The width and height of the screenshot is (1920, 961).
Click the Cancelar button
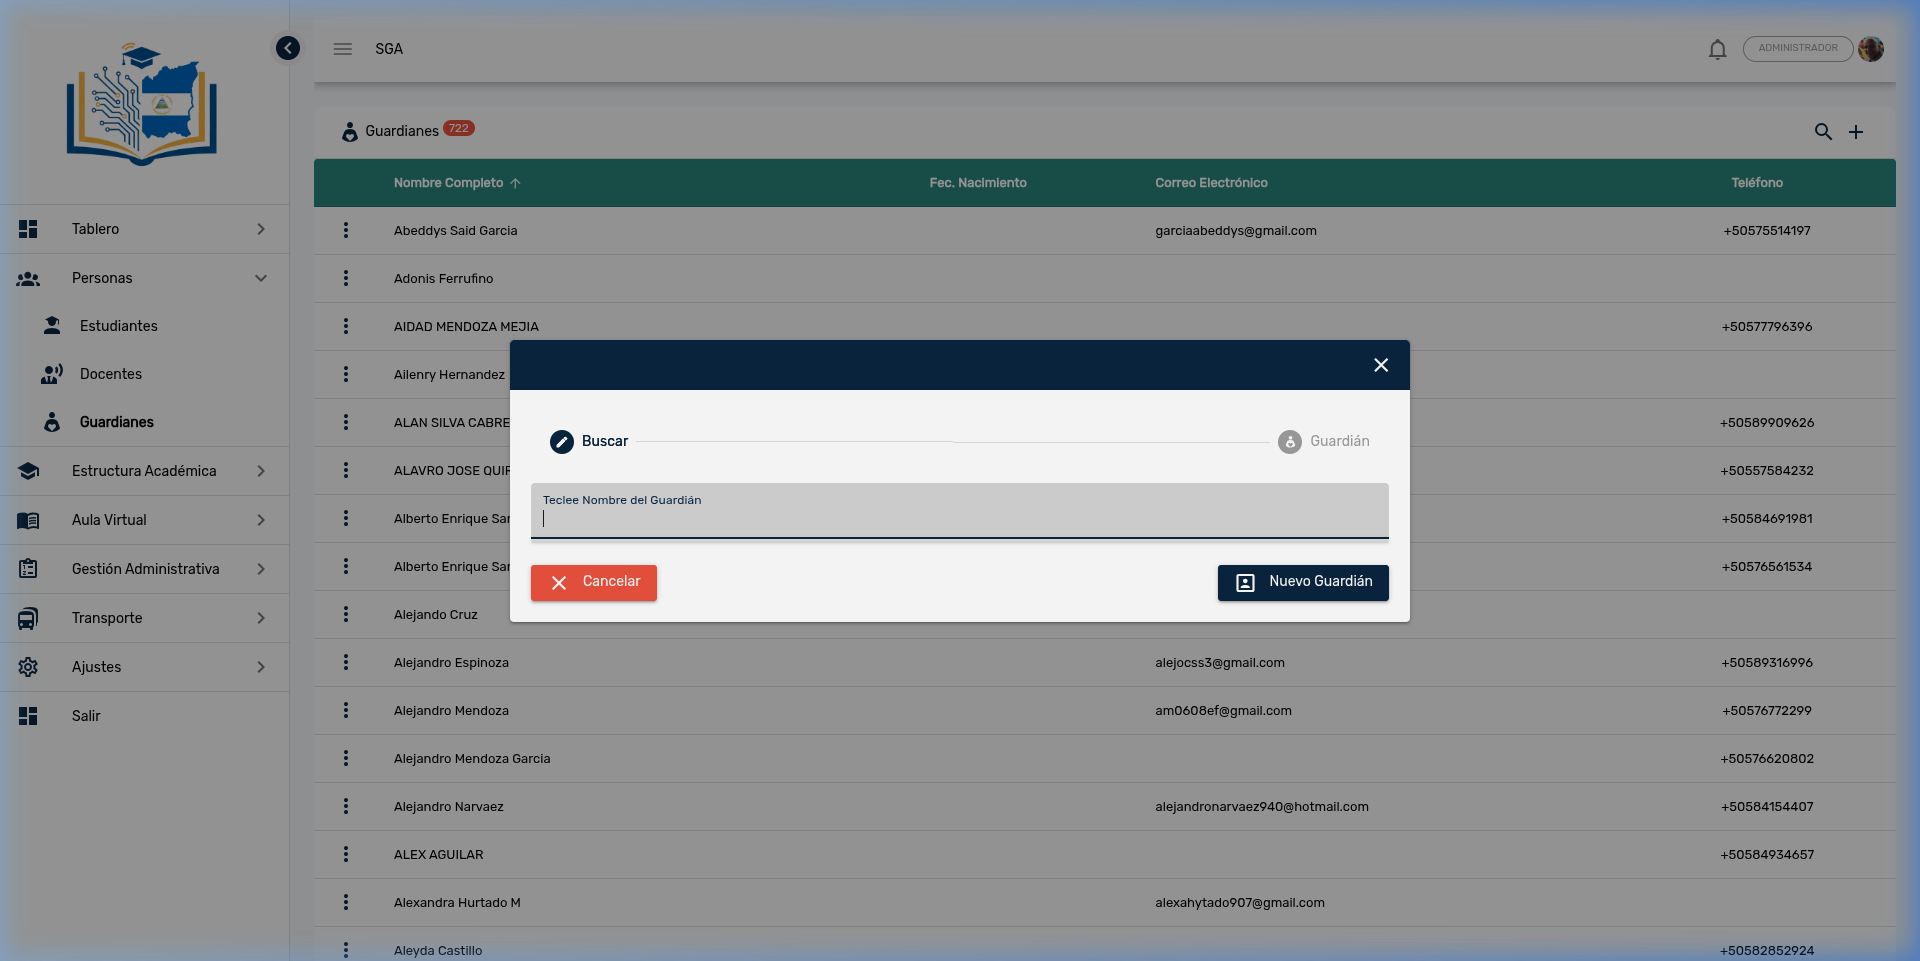coord(594,582)
